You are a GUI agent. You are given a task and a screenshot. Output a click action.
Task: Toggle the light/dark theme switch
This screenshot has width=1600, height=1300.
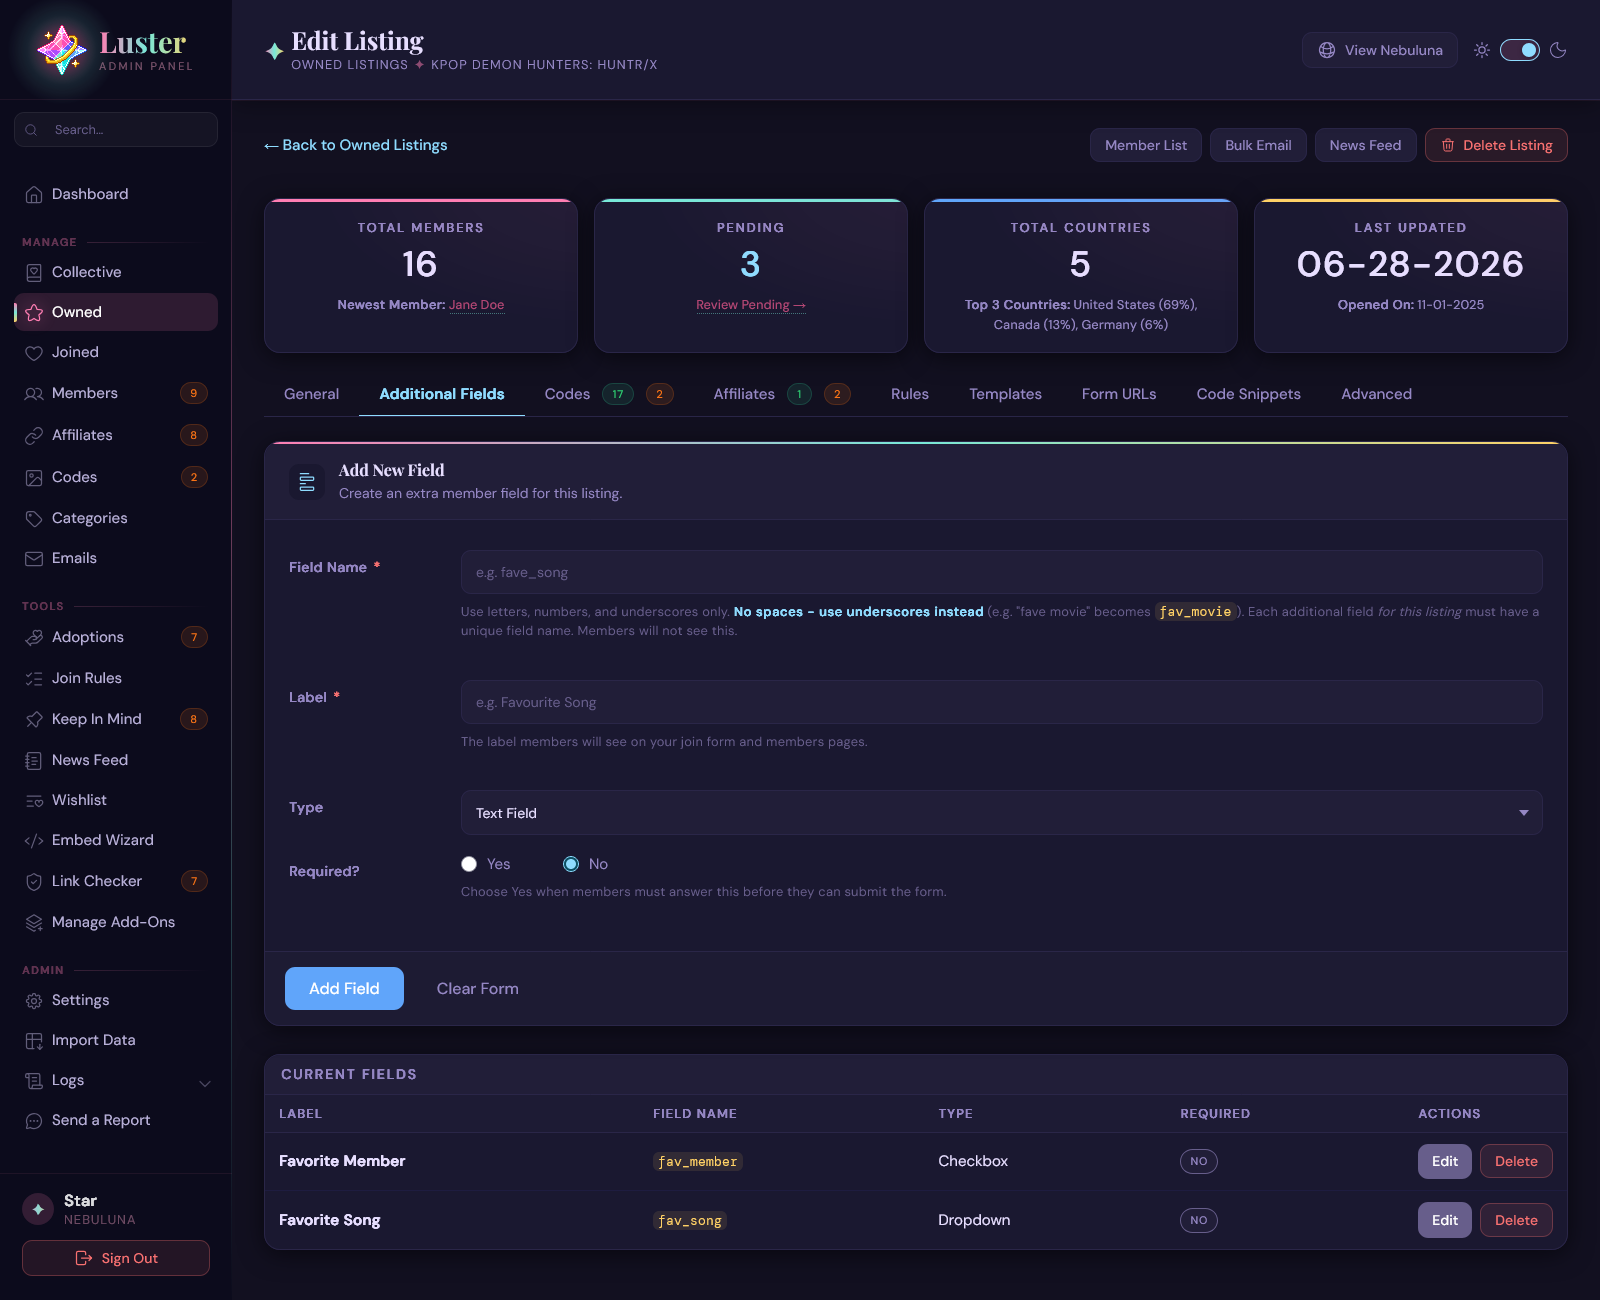tap(1519, 50)
